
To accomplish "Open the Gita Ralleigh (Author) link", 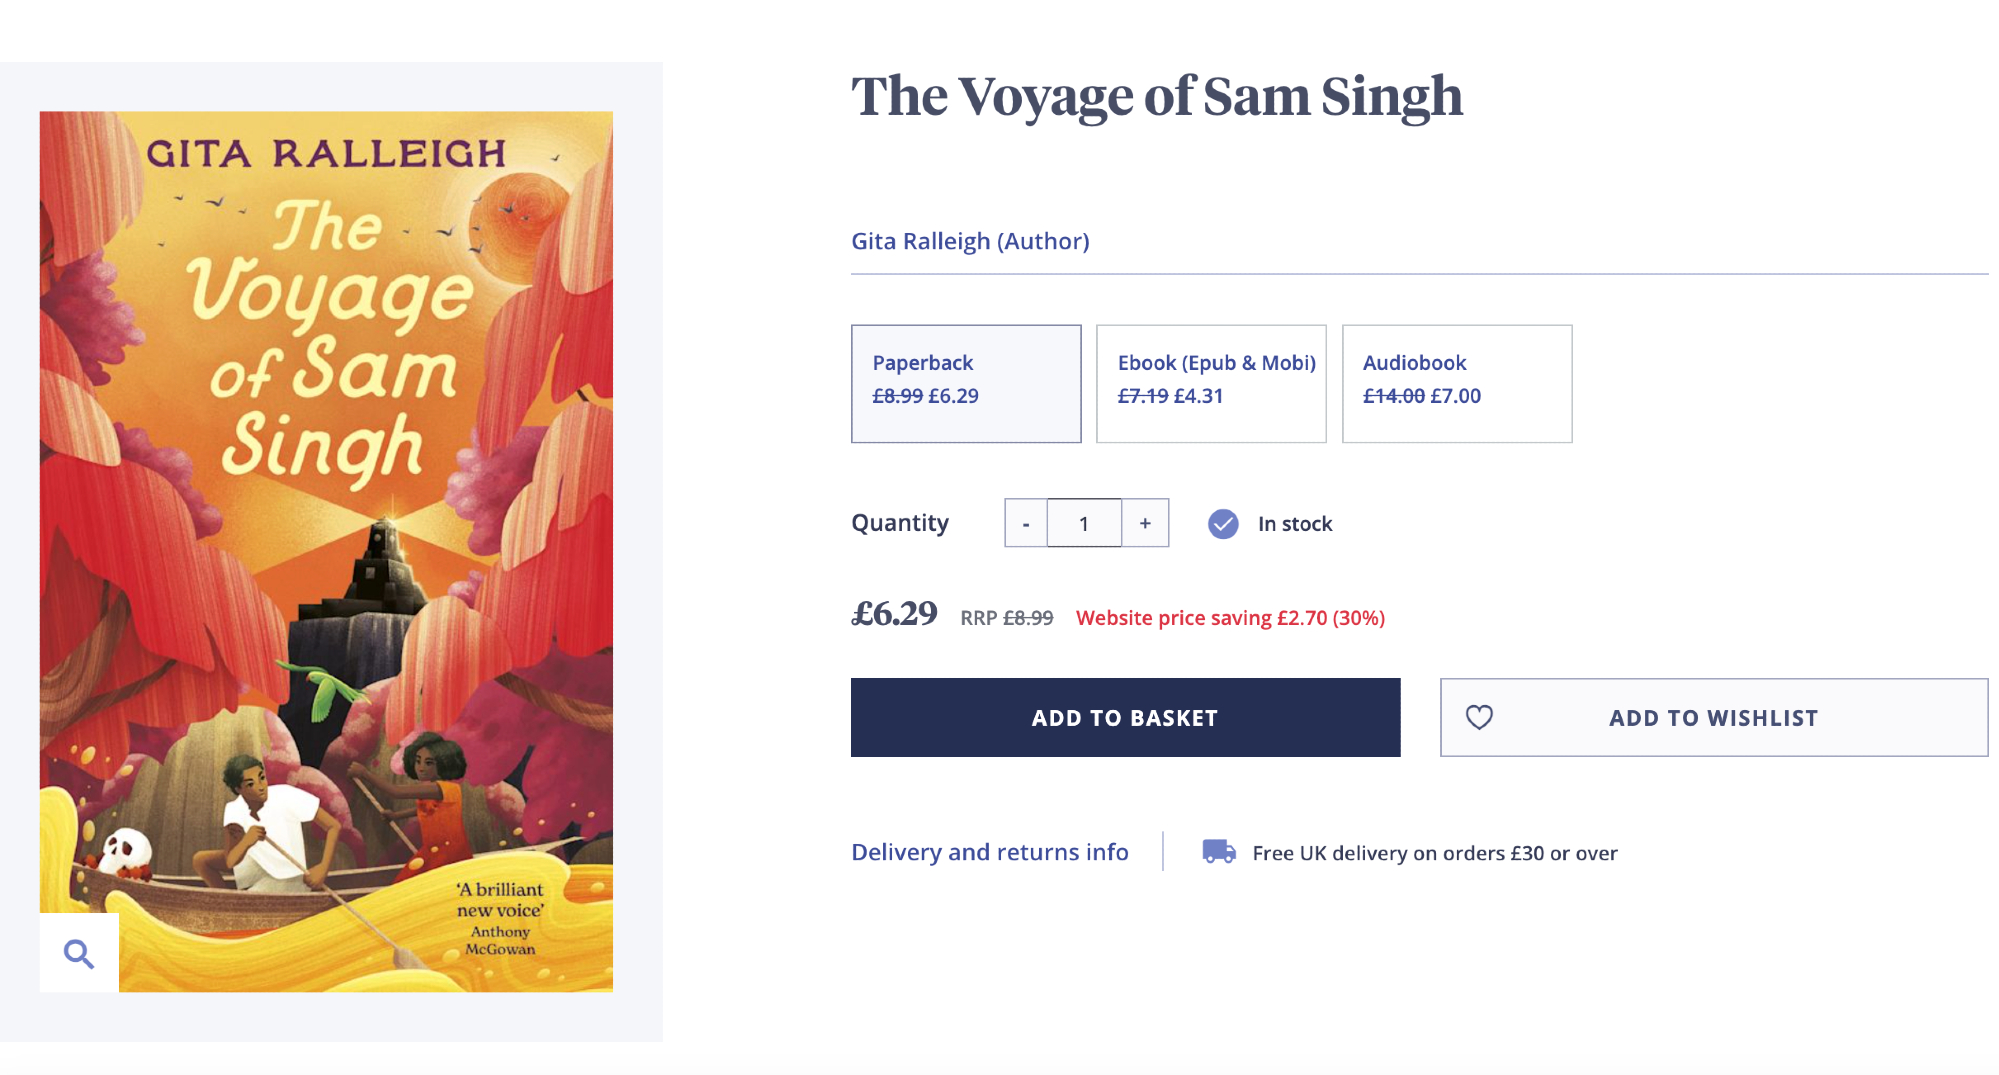I will (x=970, y=241).
